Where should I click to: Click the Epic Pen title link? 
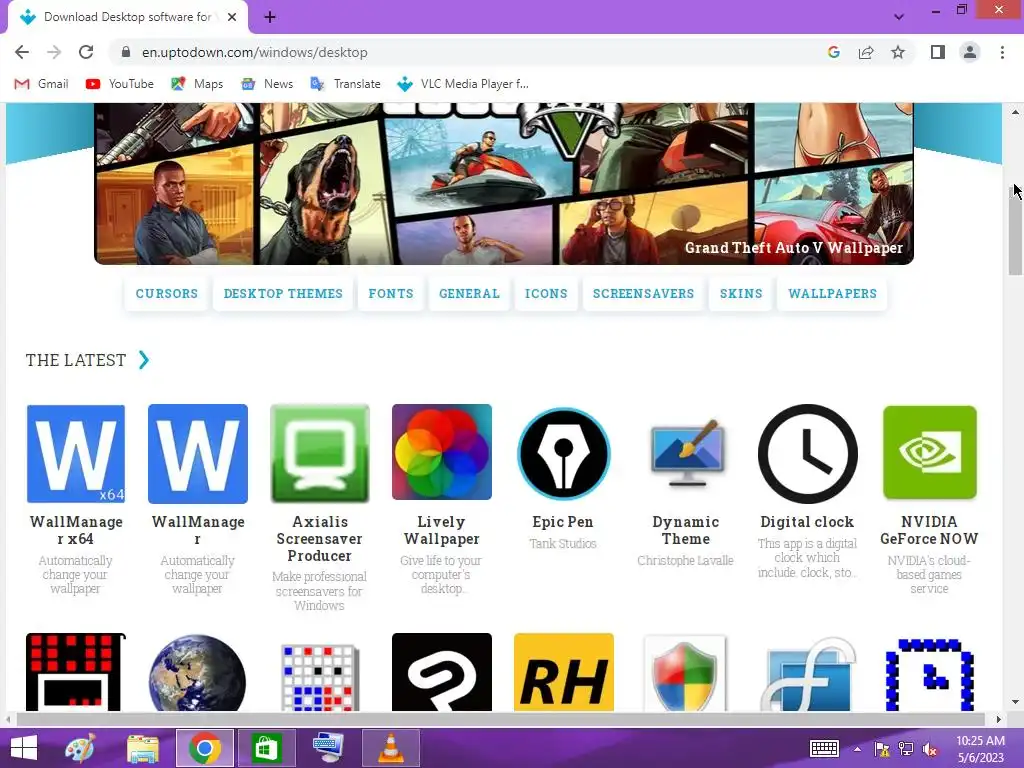(563, 522)
